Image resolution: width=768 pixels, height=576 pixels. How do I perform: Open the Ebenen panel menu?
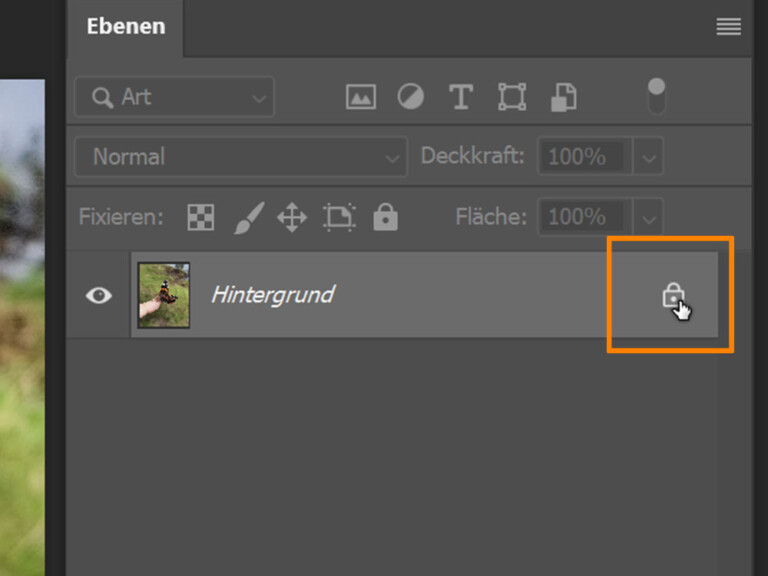tap(728, 26)
